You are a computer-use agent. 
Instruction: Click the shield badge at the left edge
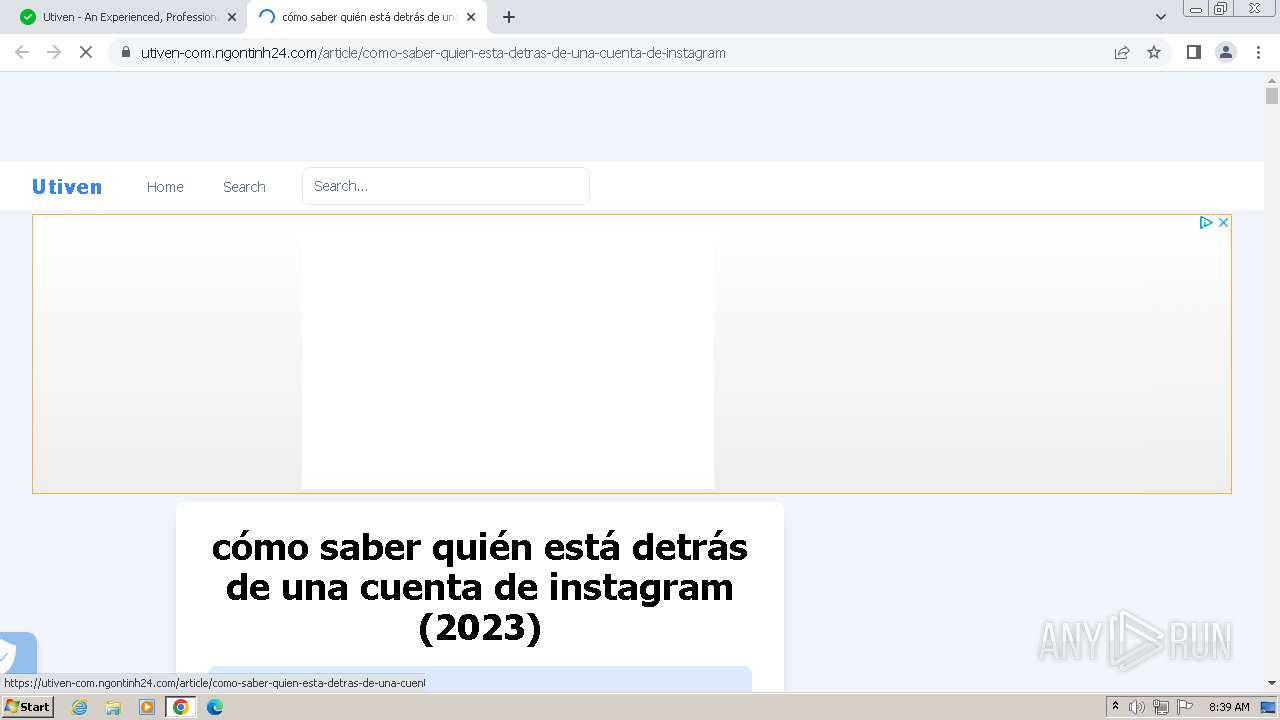(x=15, y=653)
